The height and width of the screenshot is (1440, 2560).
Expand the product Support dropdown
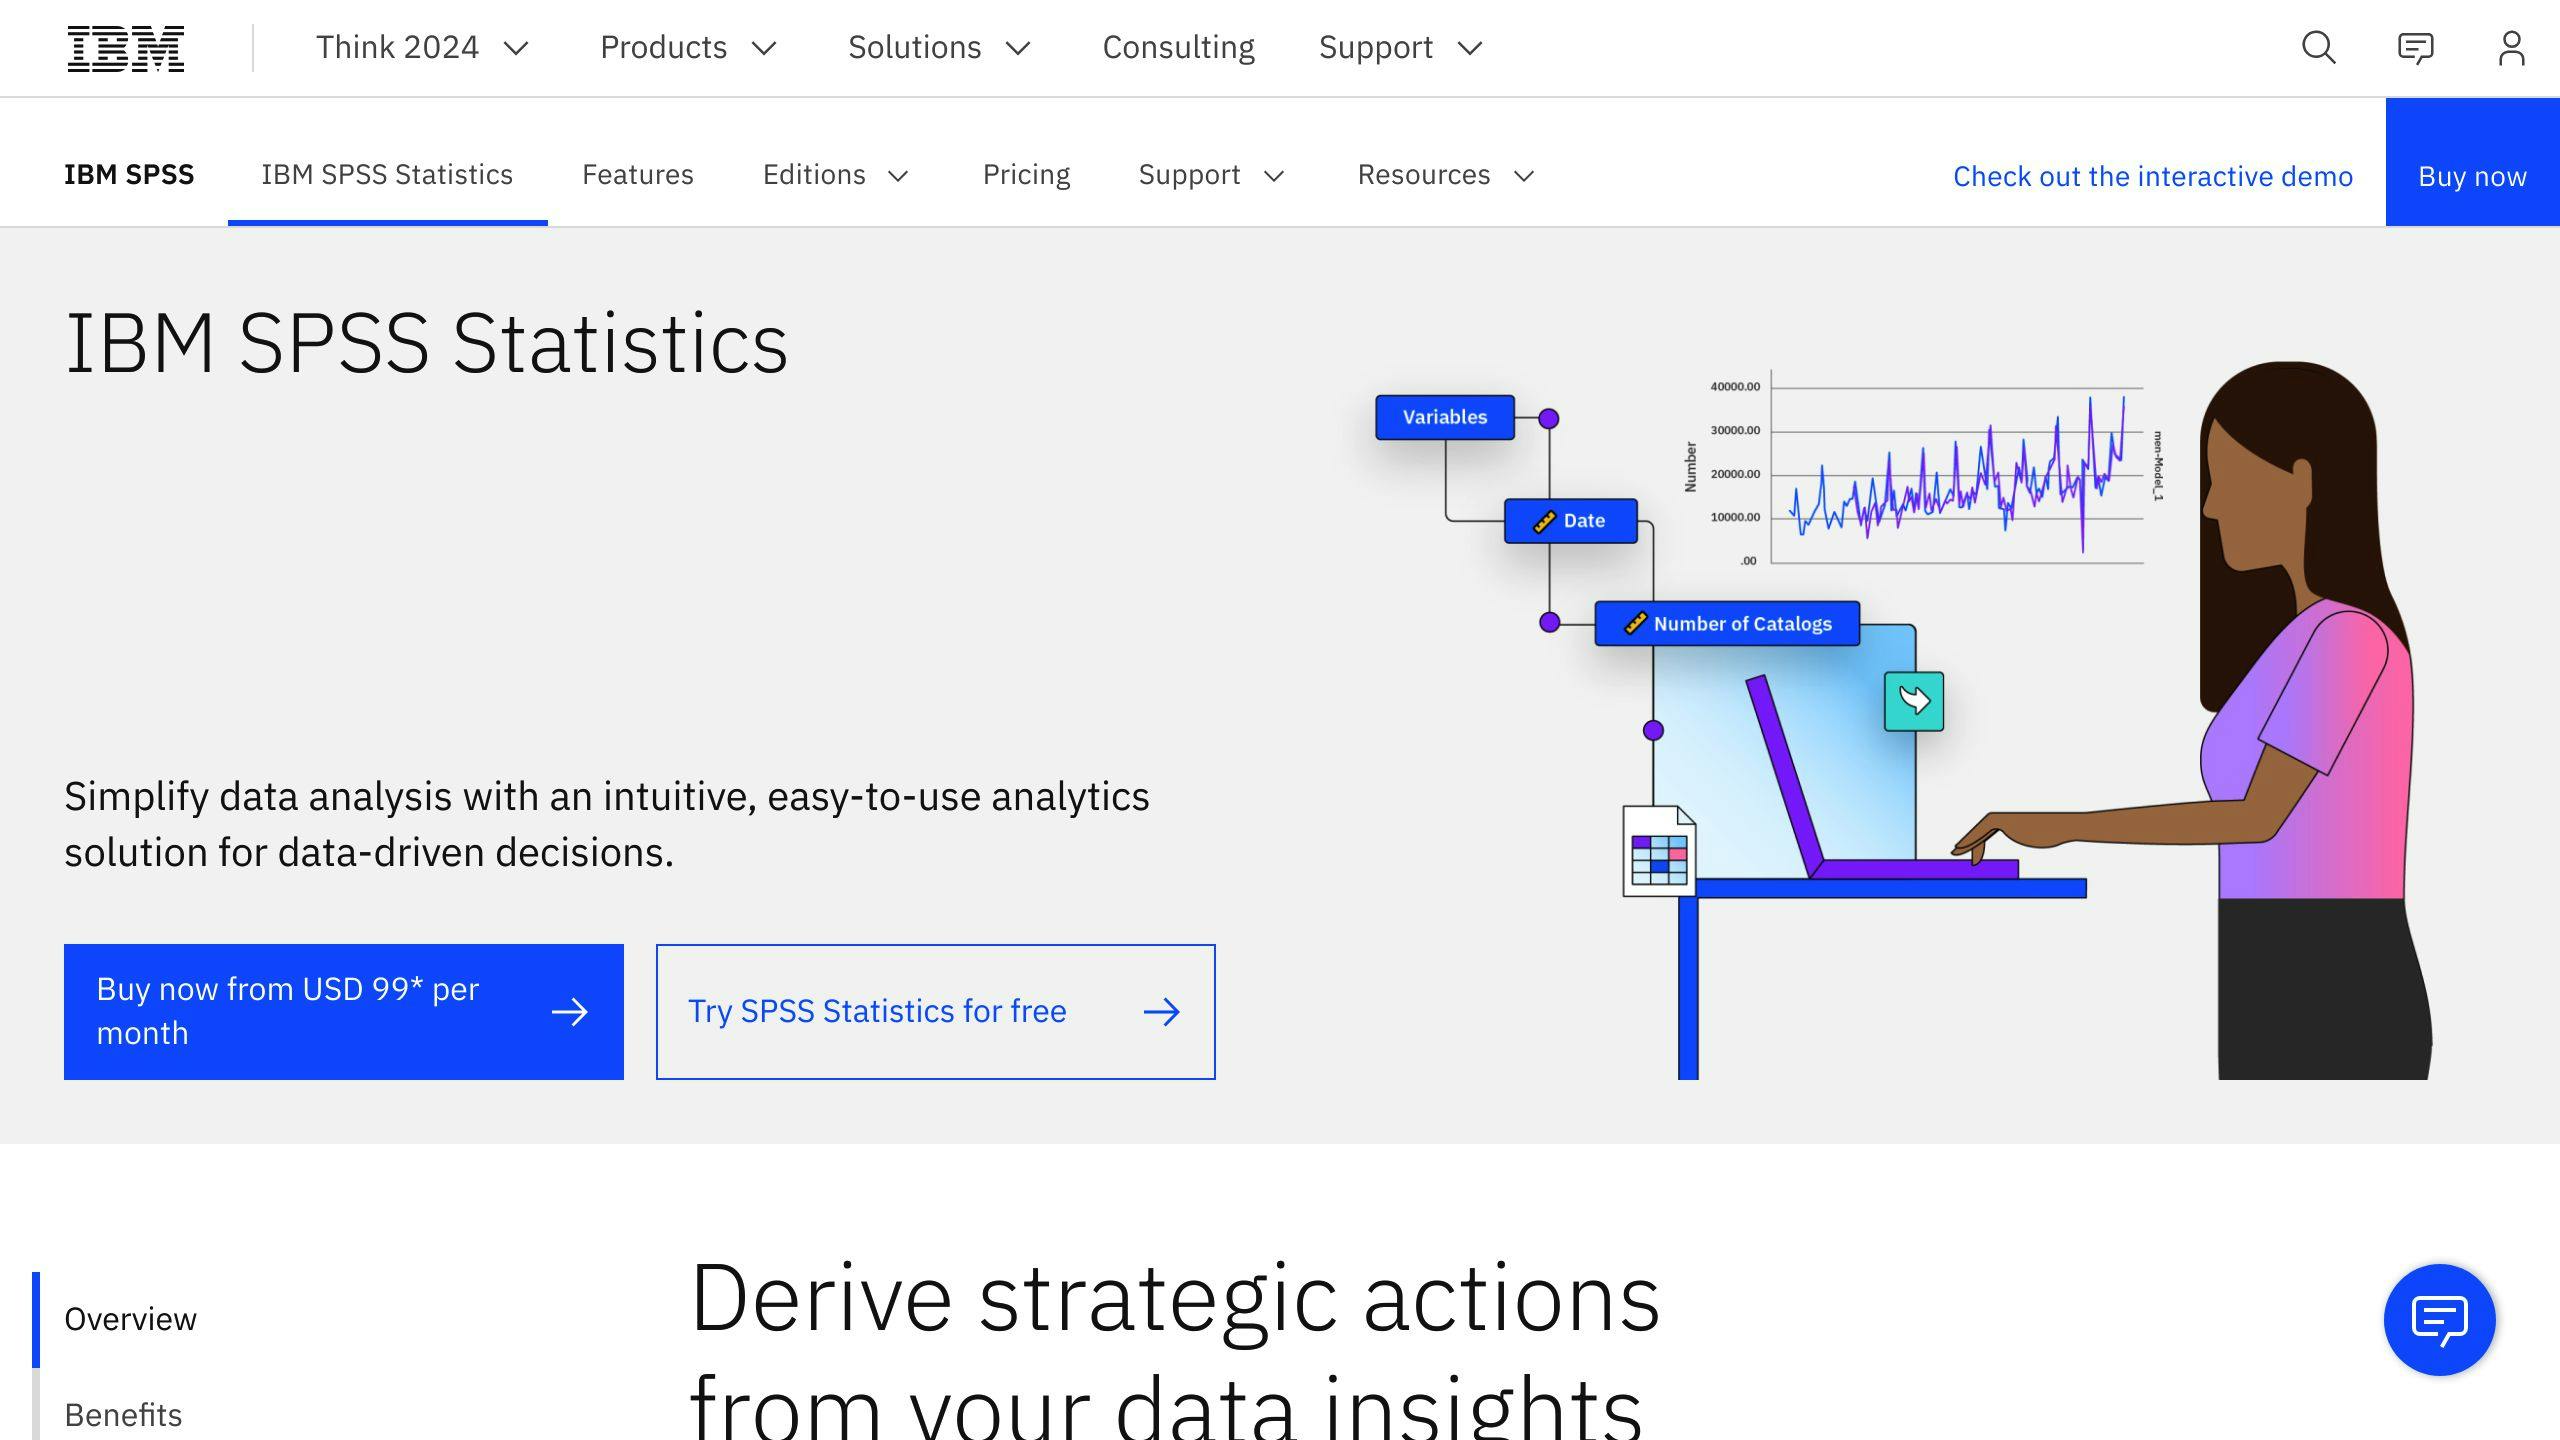(1211, 175)
